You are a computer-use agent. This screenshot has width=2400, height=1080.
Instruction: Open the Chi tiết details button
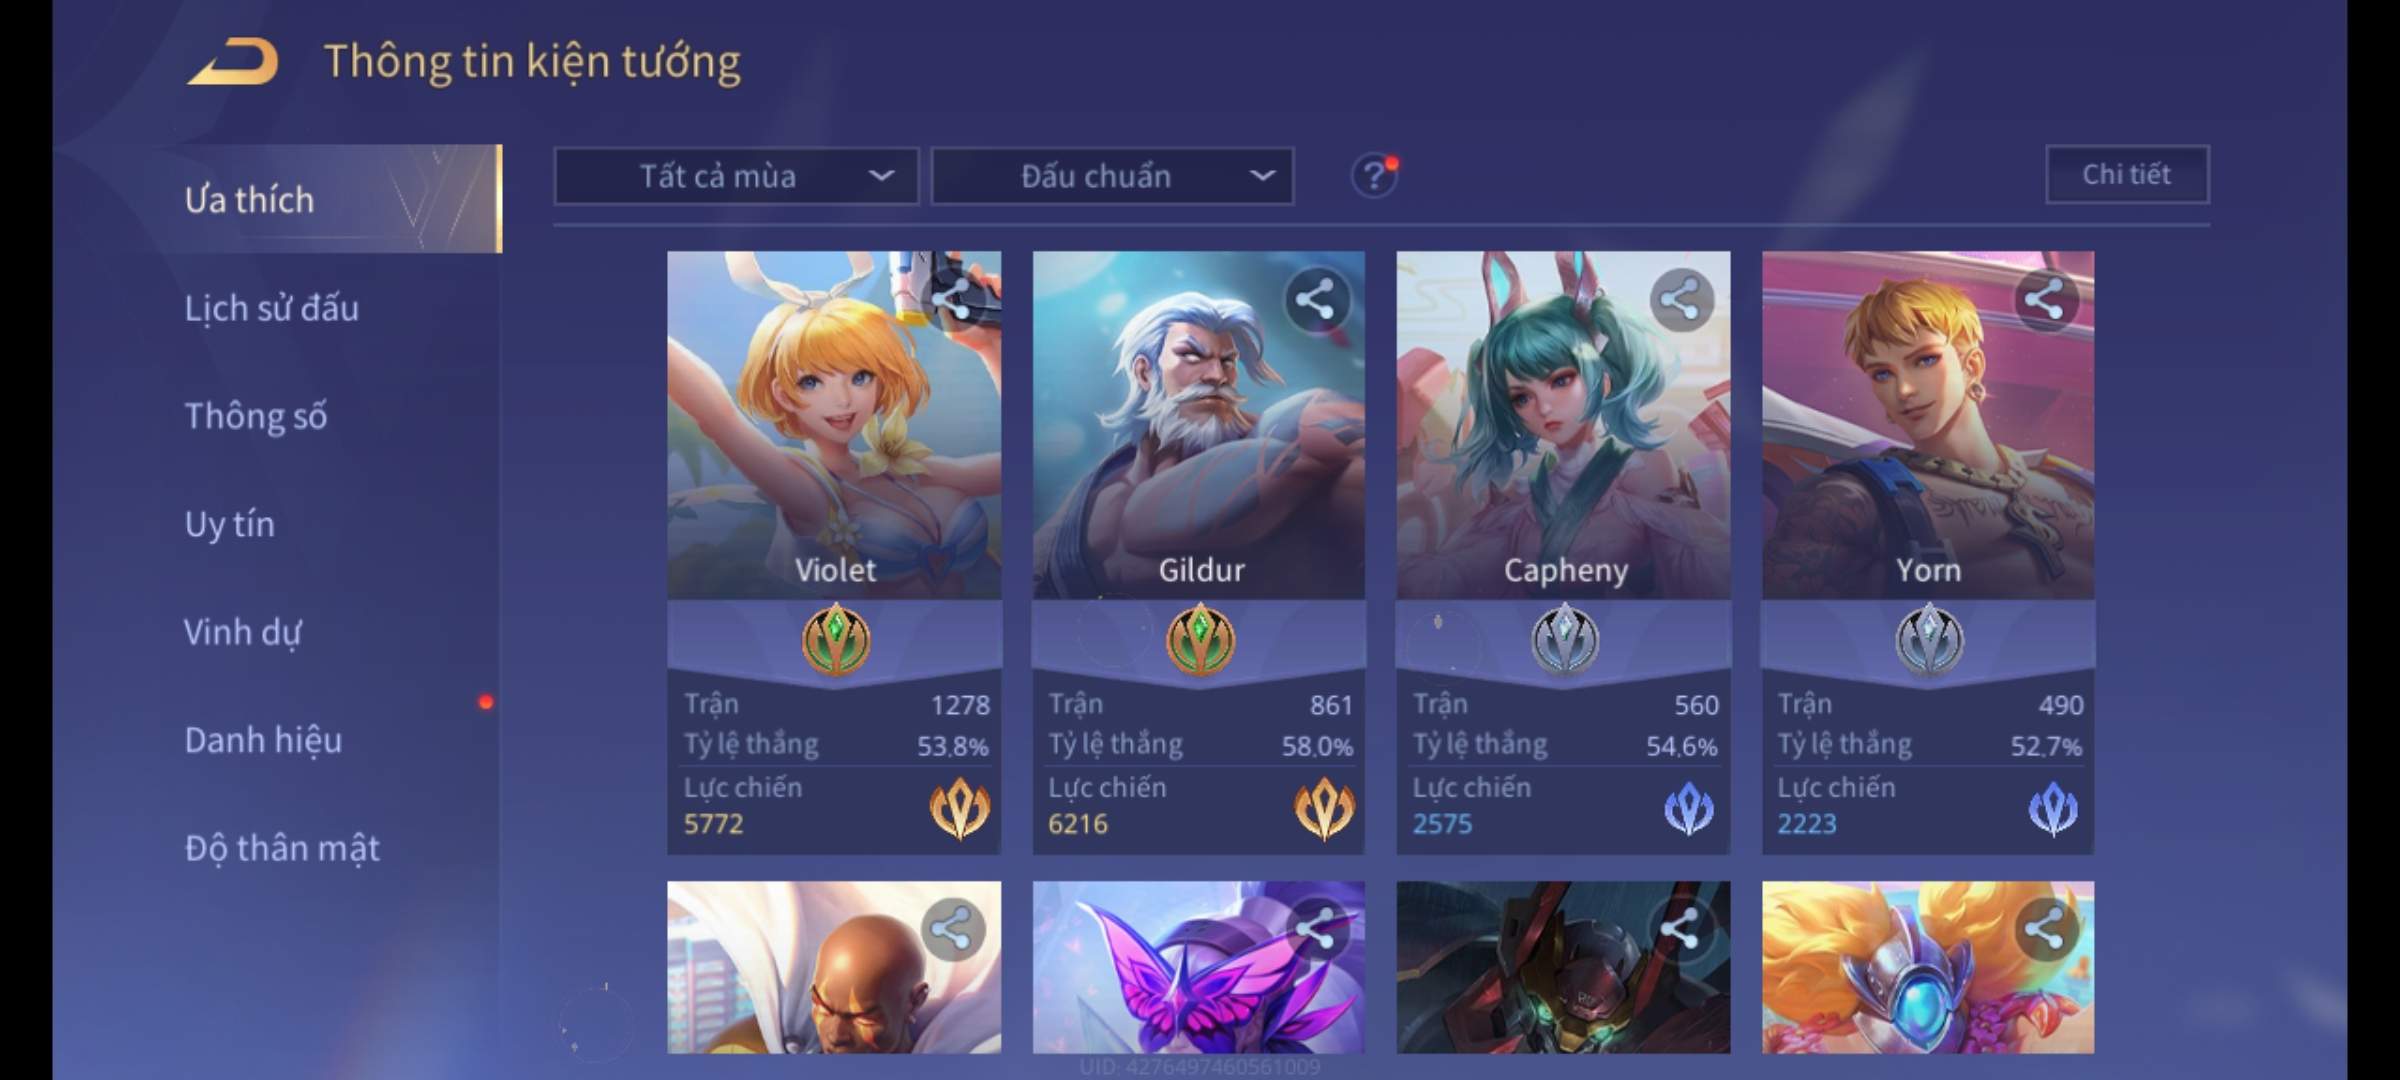[2127, 175]
